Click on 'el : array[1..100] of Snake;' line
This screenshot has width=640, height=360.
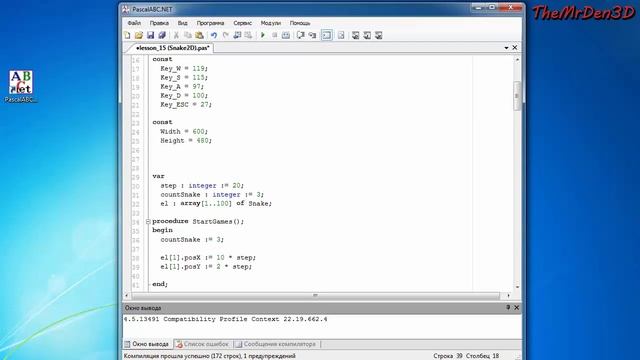click(x=216, y=203)
